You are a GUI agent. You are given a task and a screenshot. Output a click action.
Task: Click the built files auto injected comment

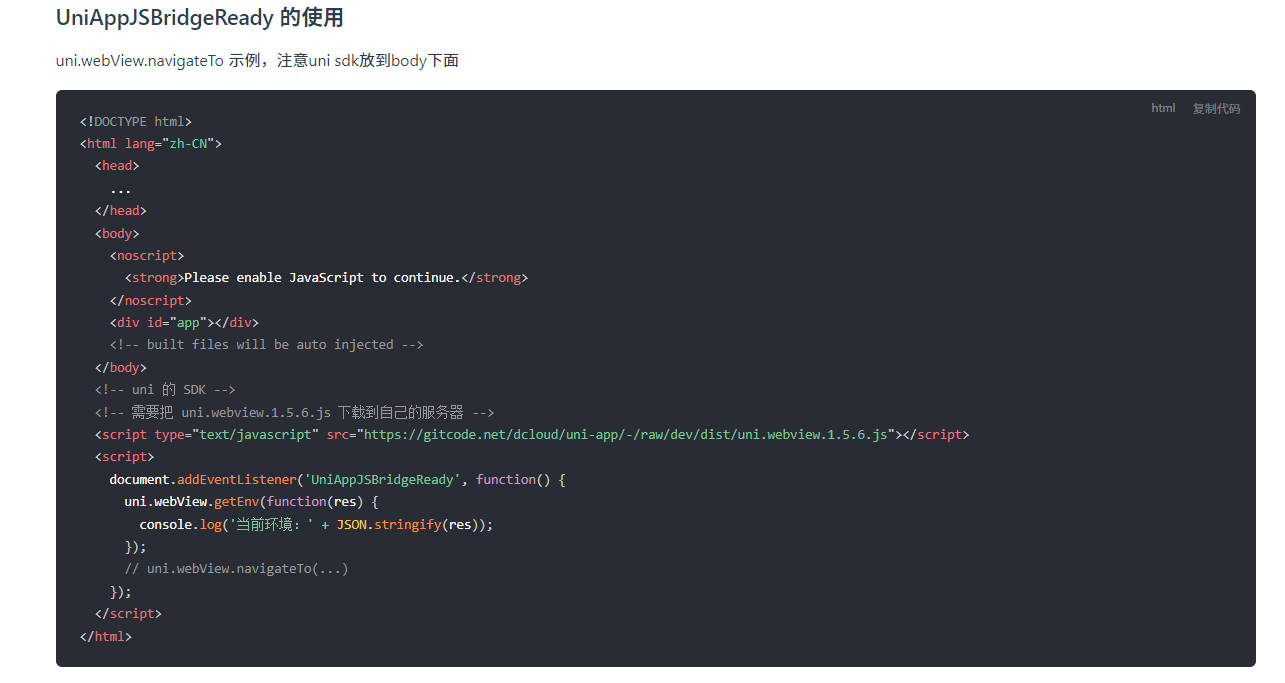[266, 345]
